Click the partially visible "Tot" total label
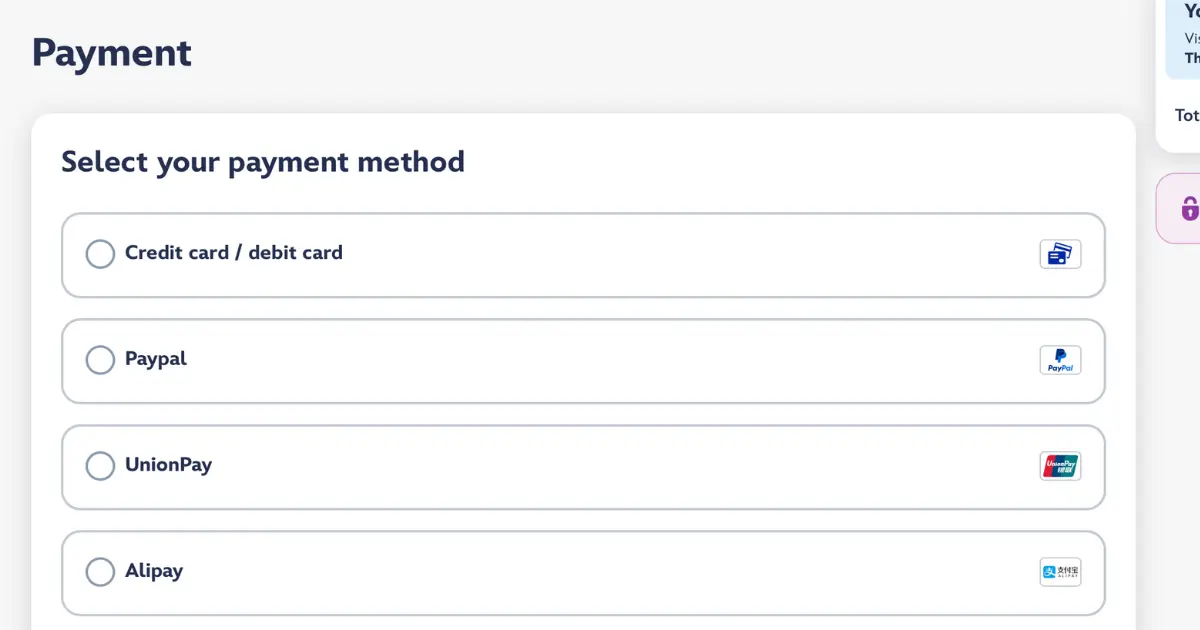Screen dimensions: 1200x630 (x=1187, y=115)
